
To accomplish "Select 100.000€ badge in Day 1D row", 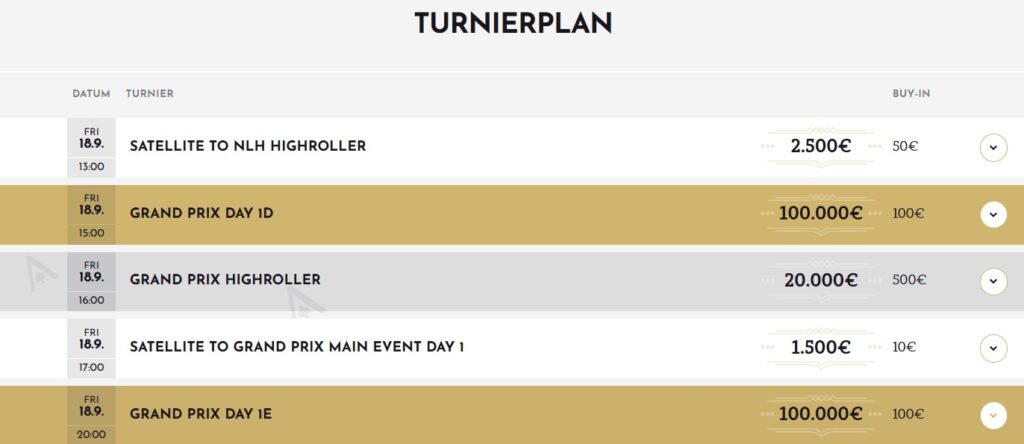I will click(x=820, y=214).
